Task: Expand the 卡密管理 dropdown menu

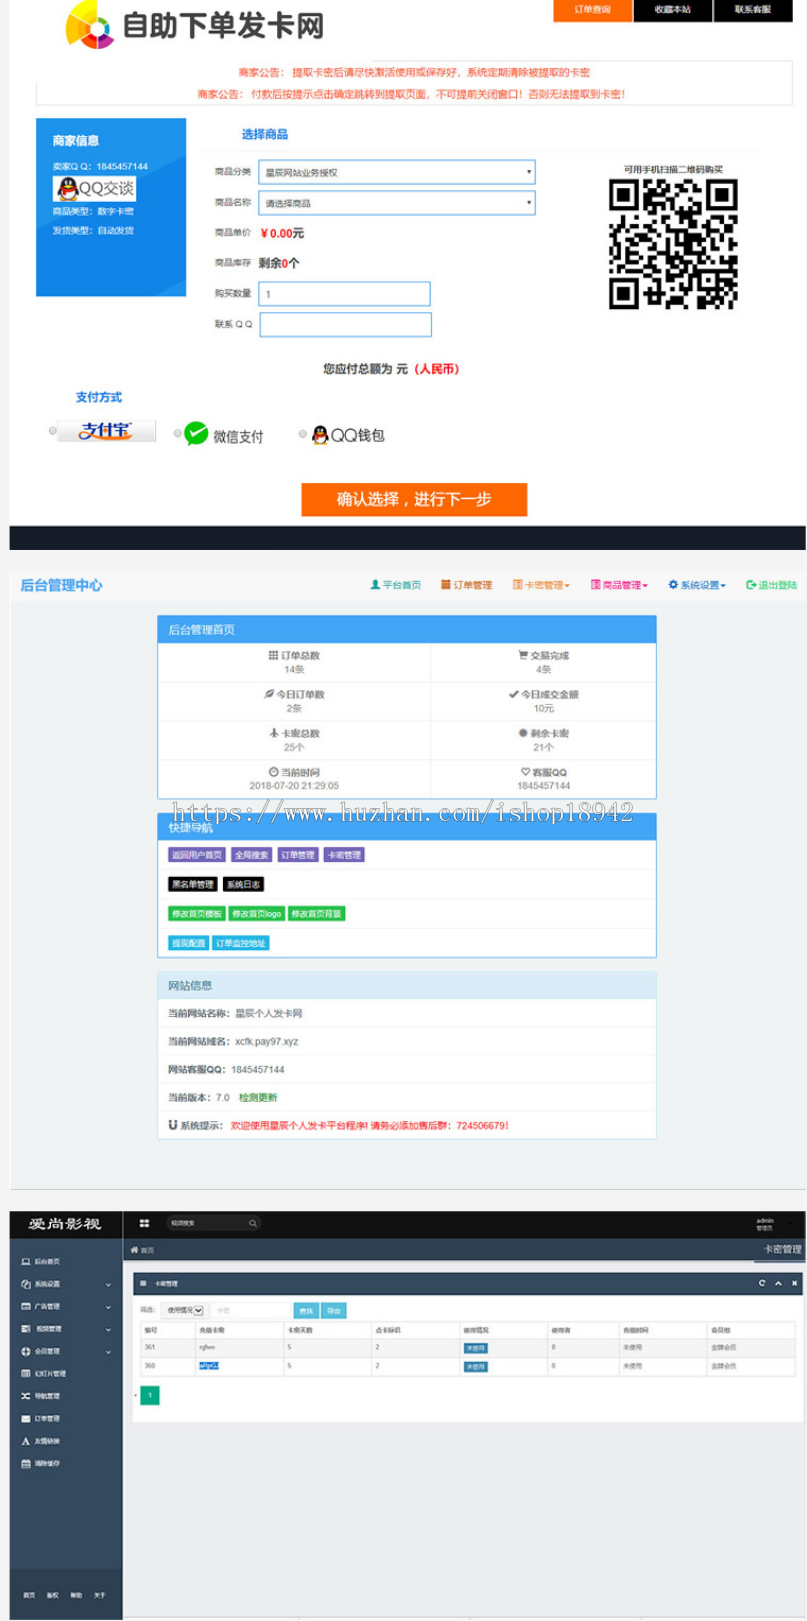Action: point(542,585)
